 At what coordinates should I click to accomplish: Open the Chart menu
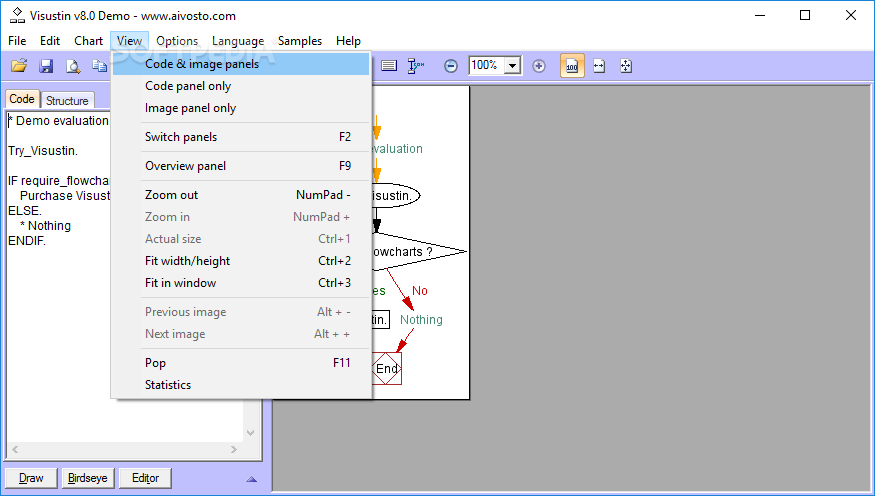[x=88, y=41]
